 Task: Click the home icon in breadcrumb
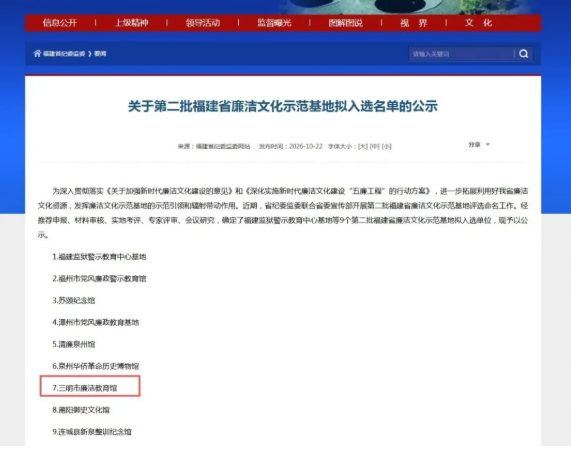pos(37,54)
